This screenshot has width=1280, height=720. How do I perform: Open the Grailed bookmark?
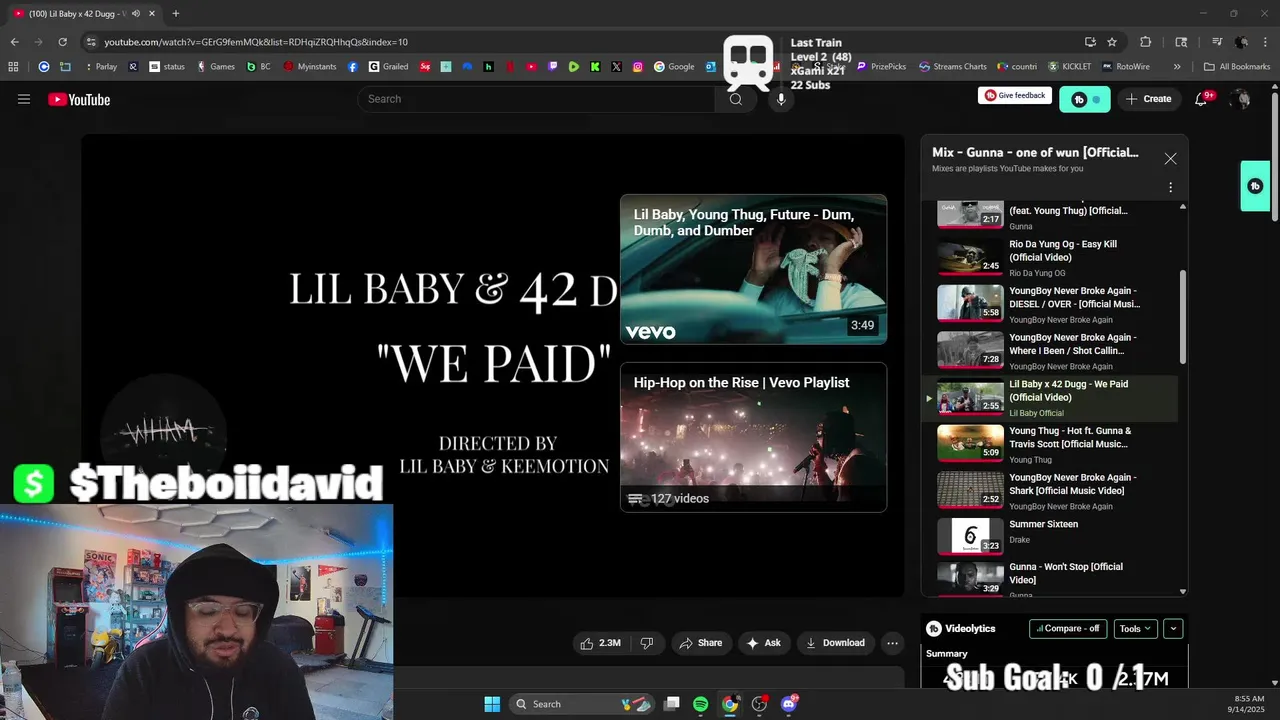click(389, 67)
